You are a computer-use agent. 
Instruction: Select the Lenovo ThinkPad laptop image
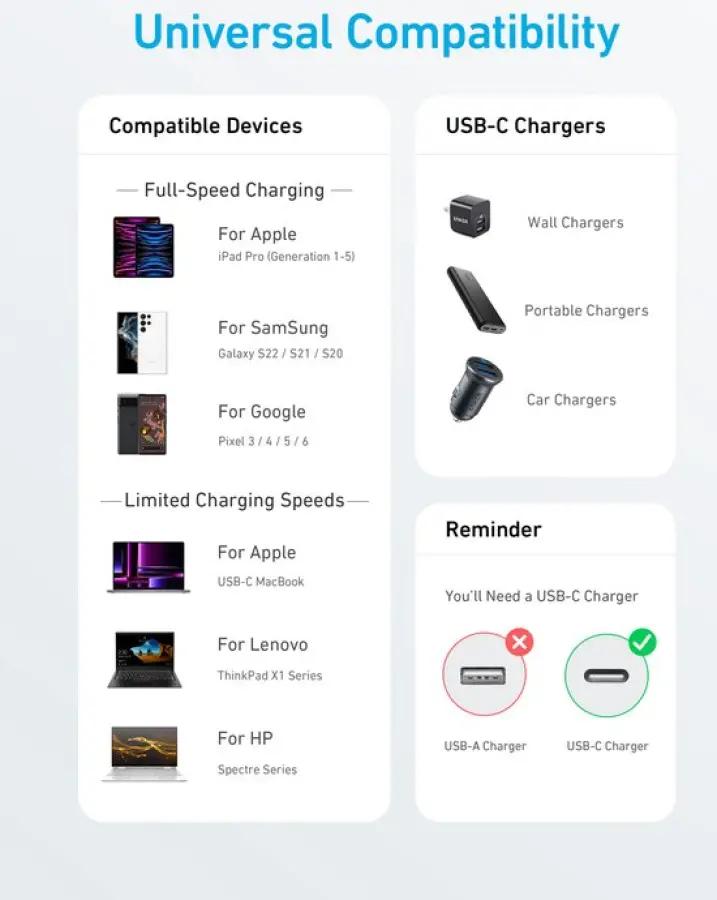click(x=145, y=660)
